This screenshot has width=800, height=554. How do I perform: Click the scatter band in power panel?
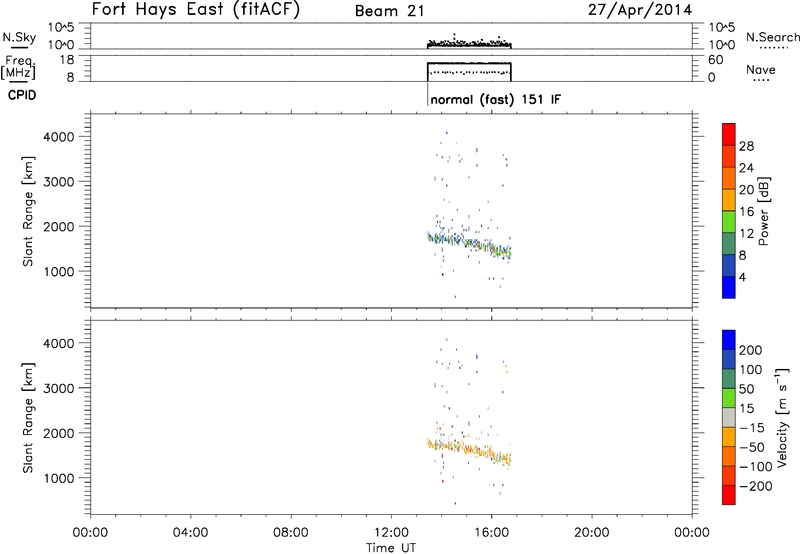tap(469, 244)
